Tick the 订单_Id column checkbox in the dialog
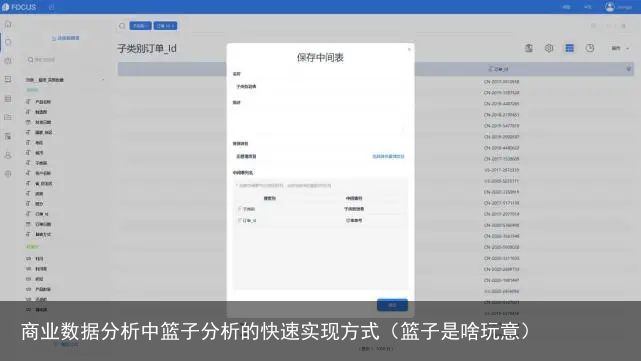 tap(240, 220)
